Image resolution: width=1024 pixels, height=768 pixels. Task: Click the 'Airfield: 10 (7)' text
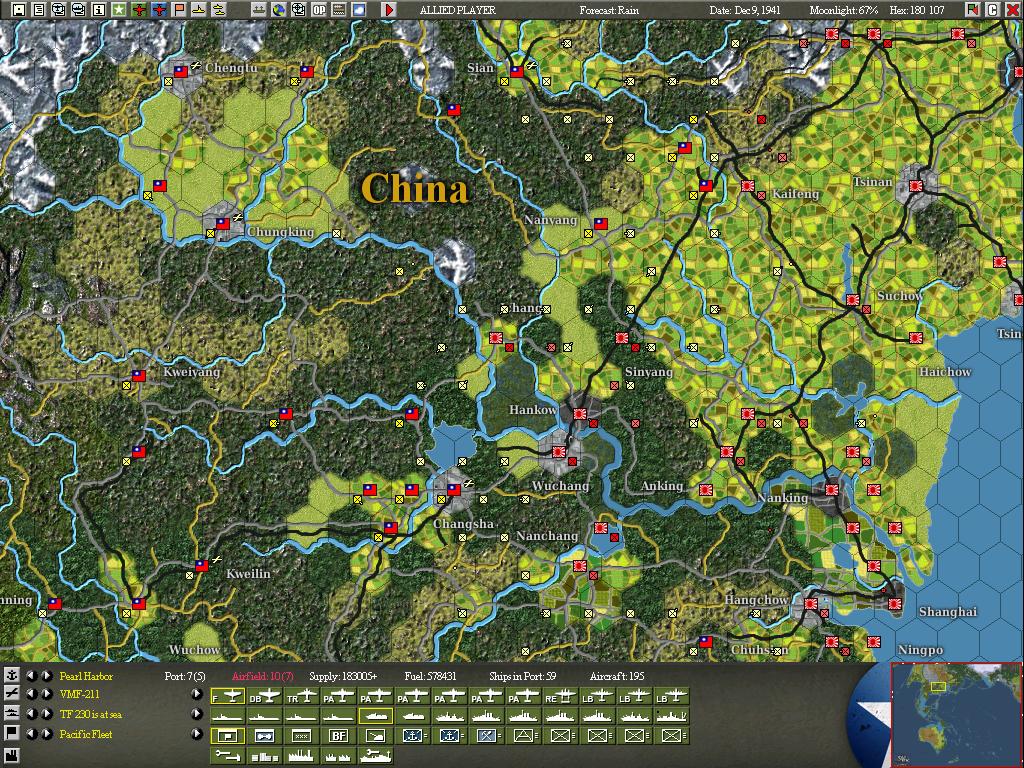(263, 677)
